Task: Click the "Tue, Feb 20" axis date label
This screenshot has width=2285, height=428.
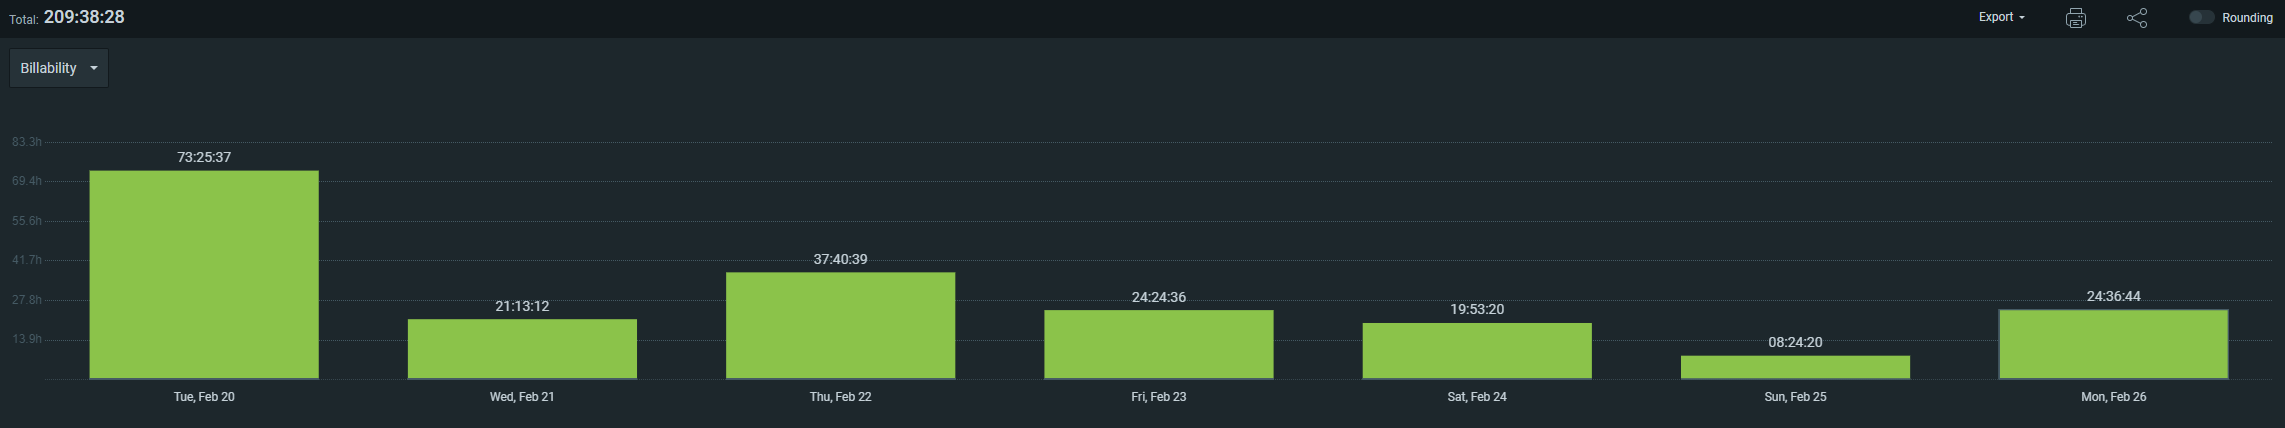Action: point(204,397)
